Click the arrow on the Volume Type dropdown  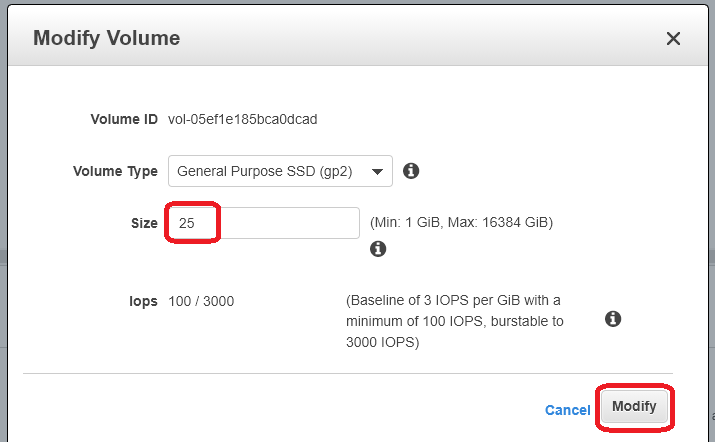point(377,171)
